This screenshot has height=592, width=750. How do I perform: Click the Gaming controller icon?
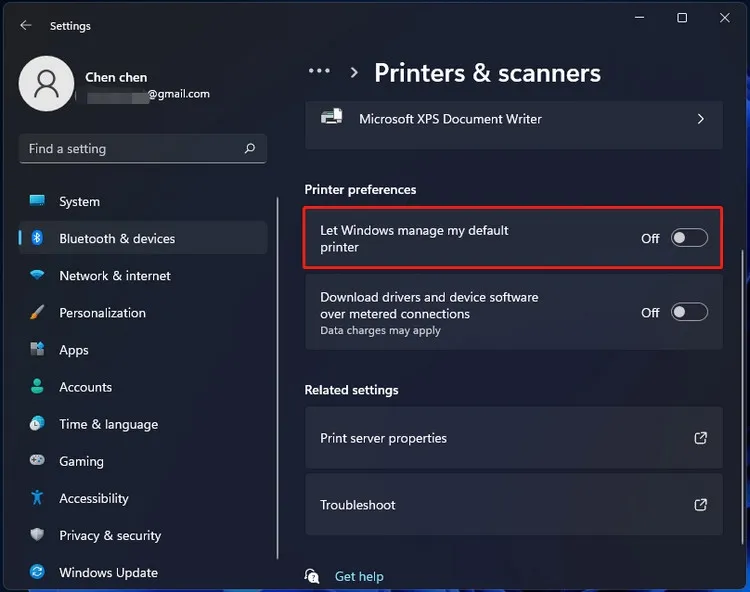37,460
